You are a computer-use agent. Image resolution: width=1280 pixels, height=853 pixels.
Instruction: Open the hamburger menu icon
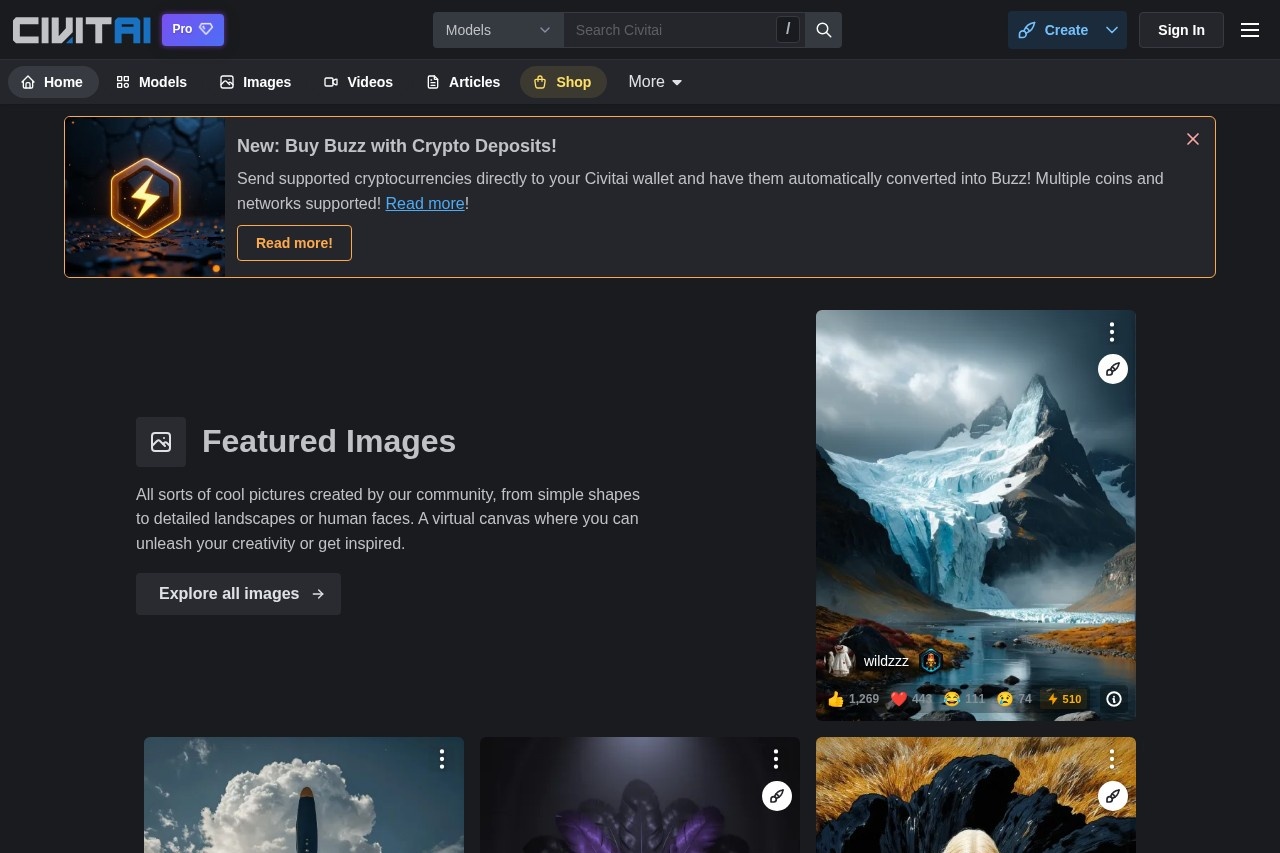(1250, 30)
